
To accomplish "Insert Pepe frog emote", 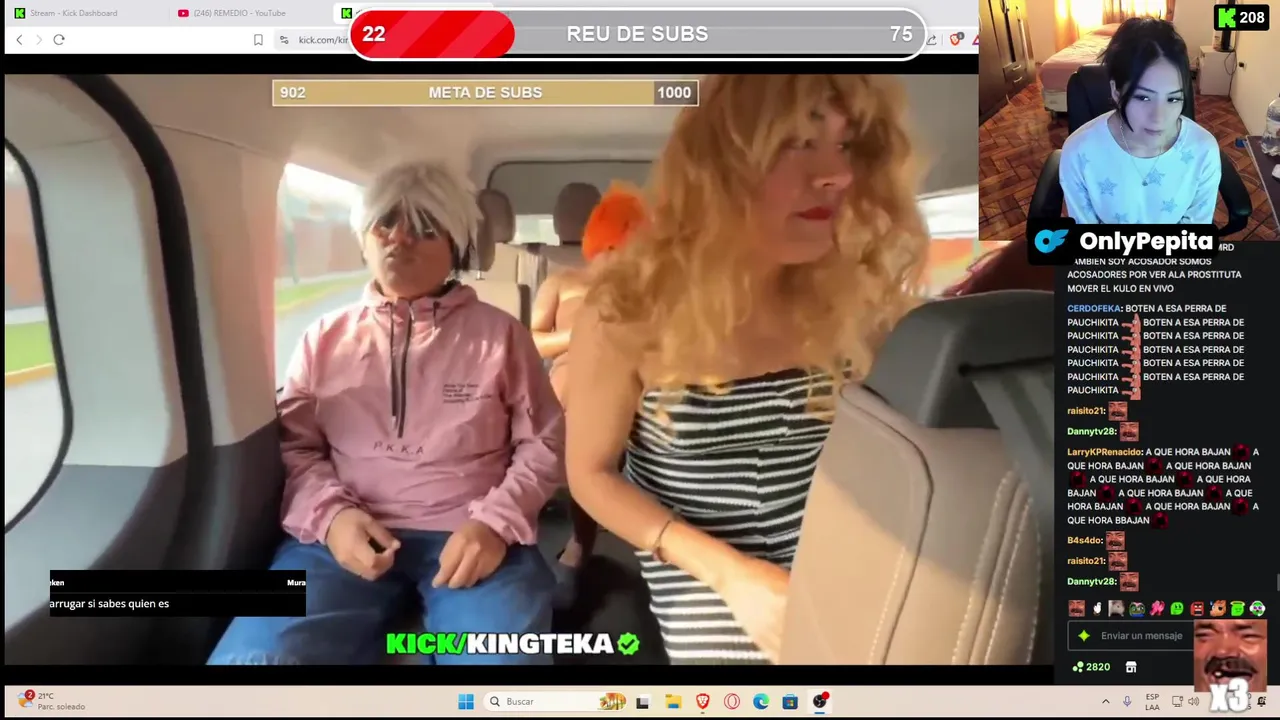I will (x=1137, y=608).
